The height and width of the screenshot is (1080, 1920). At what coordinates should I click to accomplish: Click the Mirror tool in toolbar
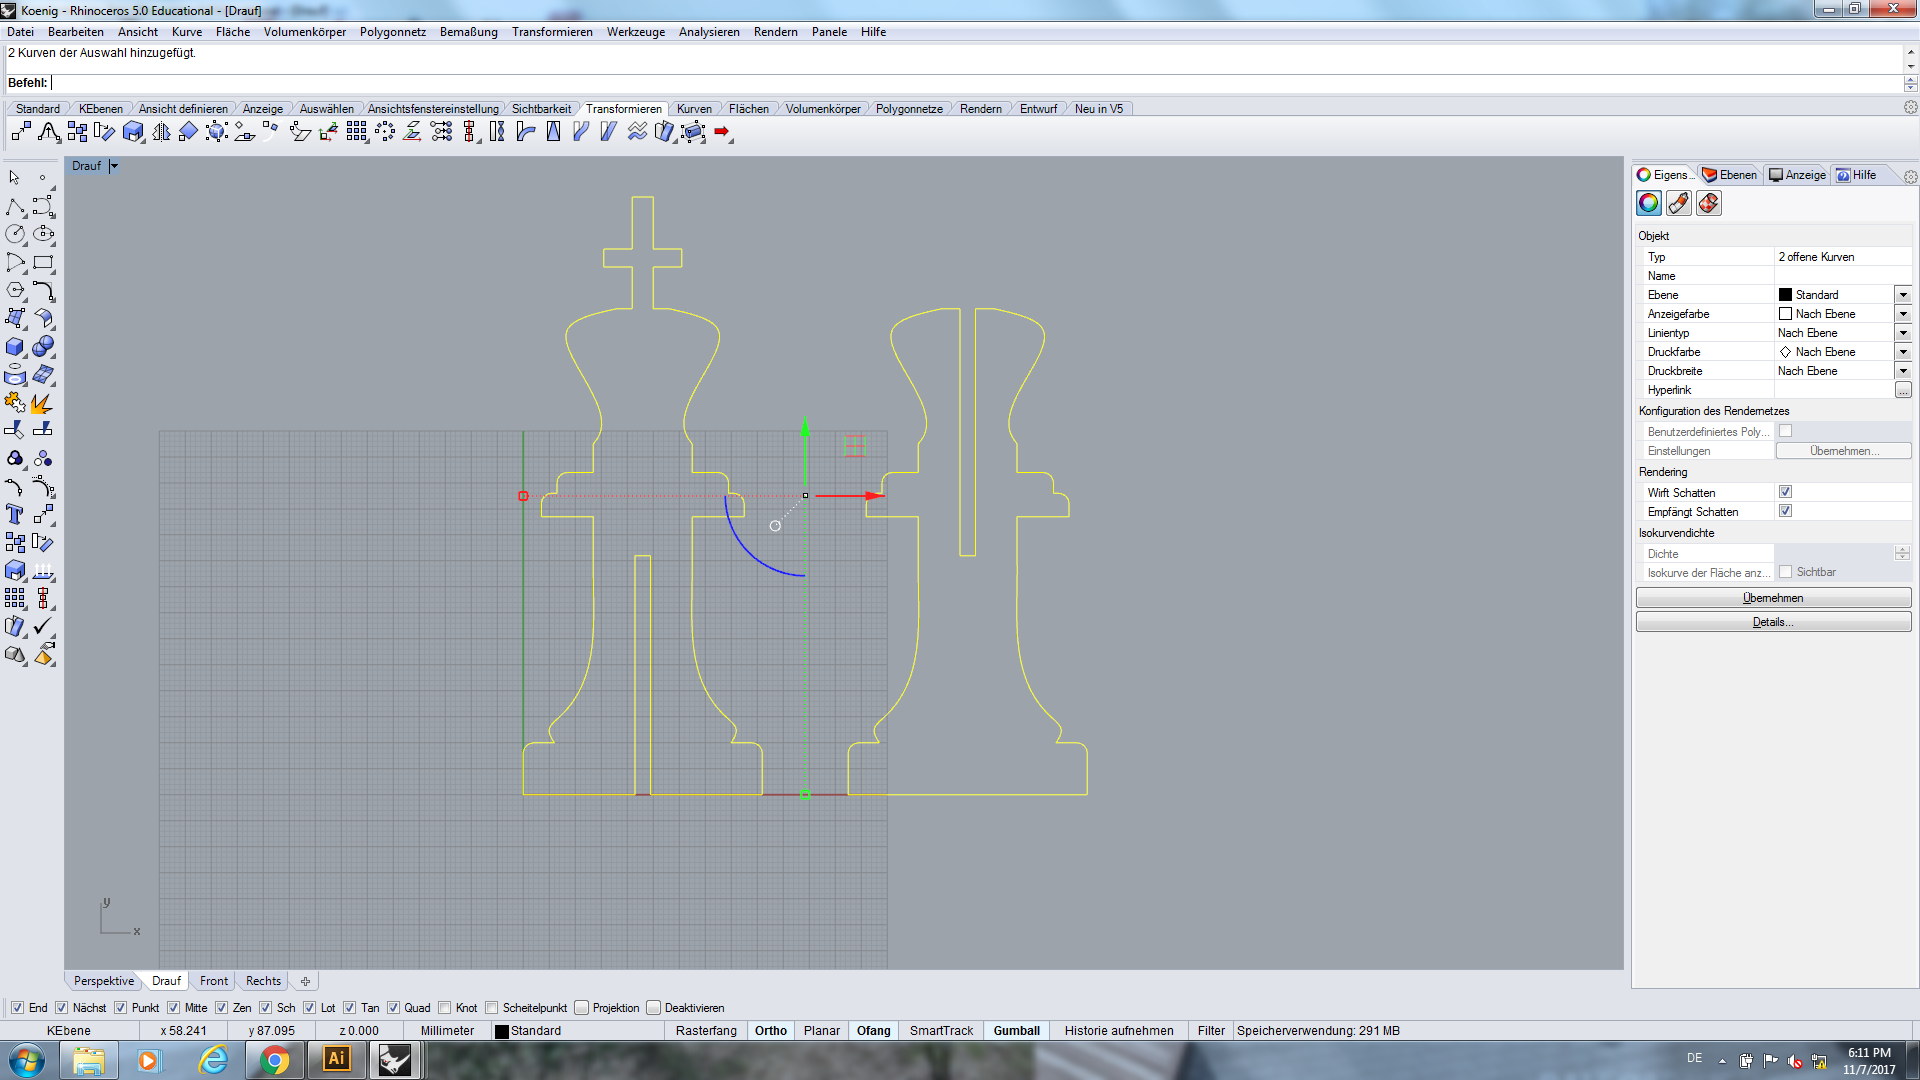(161, 132)
